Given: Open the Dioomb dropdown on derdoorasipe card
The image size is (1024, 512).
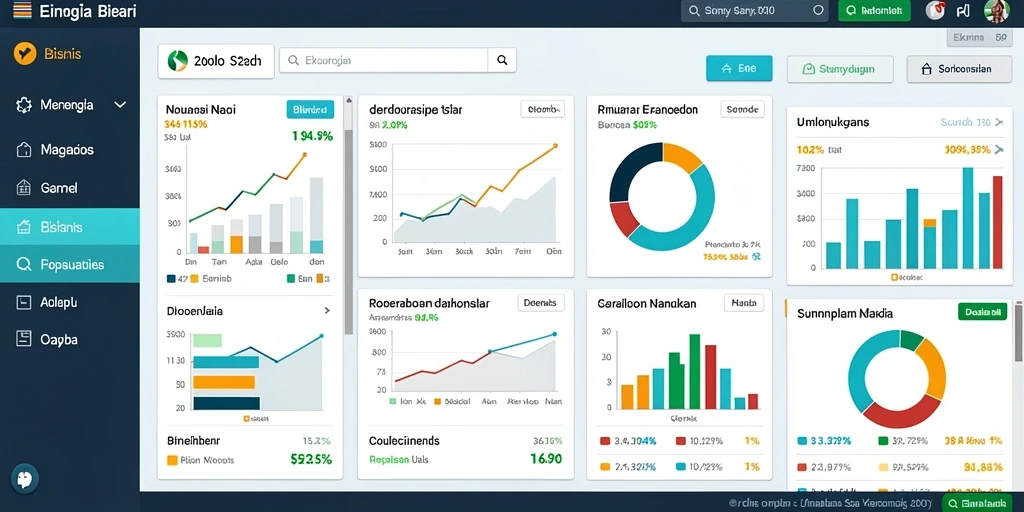Looking at the screenshot, I should point(543,110).
